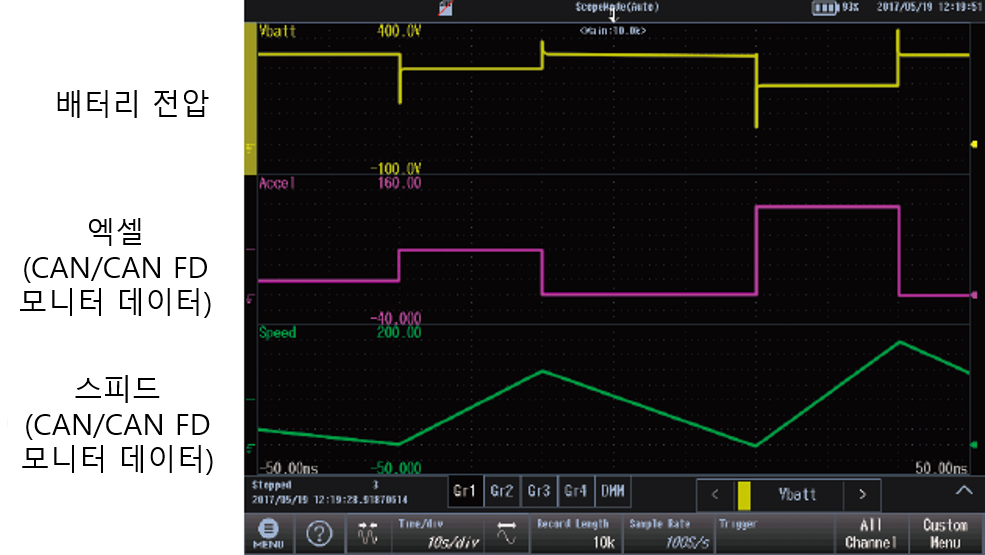
Task: Expand the time axis using the wide waveform icon
Action: point(506,534)
